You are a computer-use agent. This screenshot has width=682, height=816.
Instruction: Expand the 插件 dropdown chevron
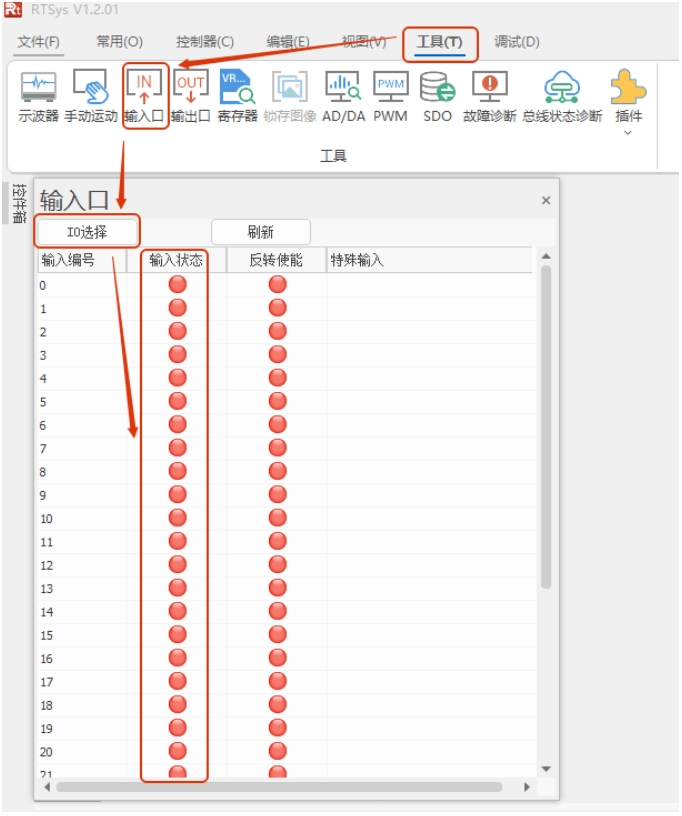point(628,133)
